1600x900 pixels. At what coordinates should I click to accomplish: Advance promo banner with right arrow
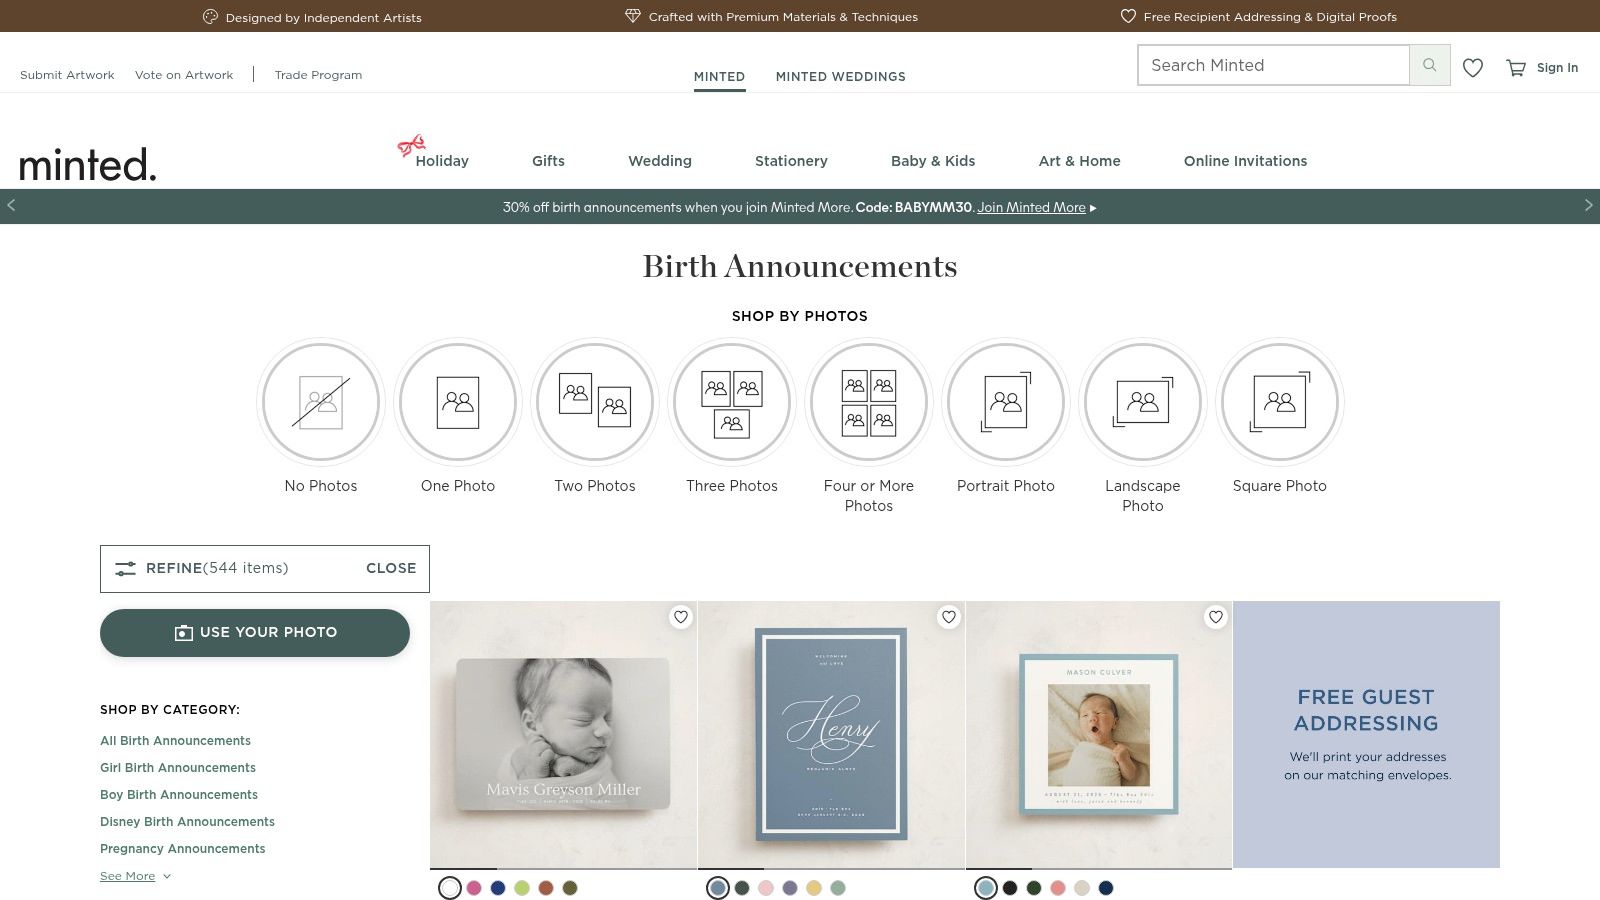1588,205
